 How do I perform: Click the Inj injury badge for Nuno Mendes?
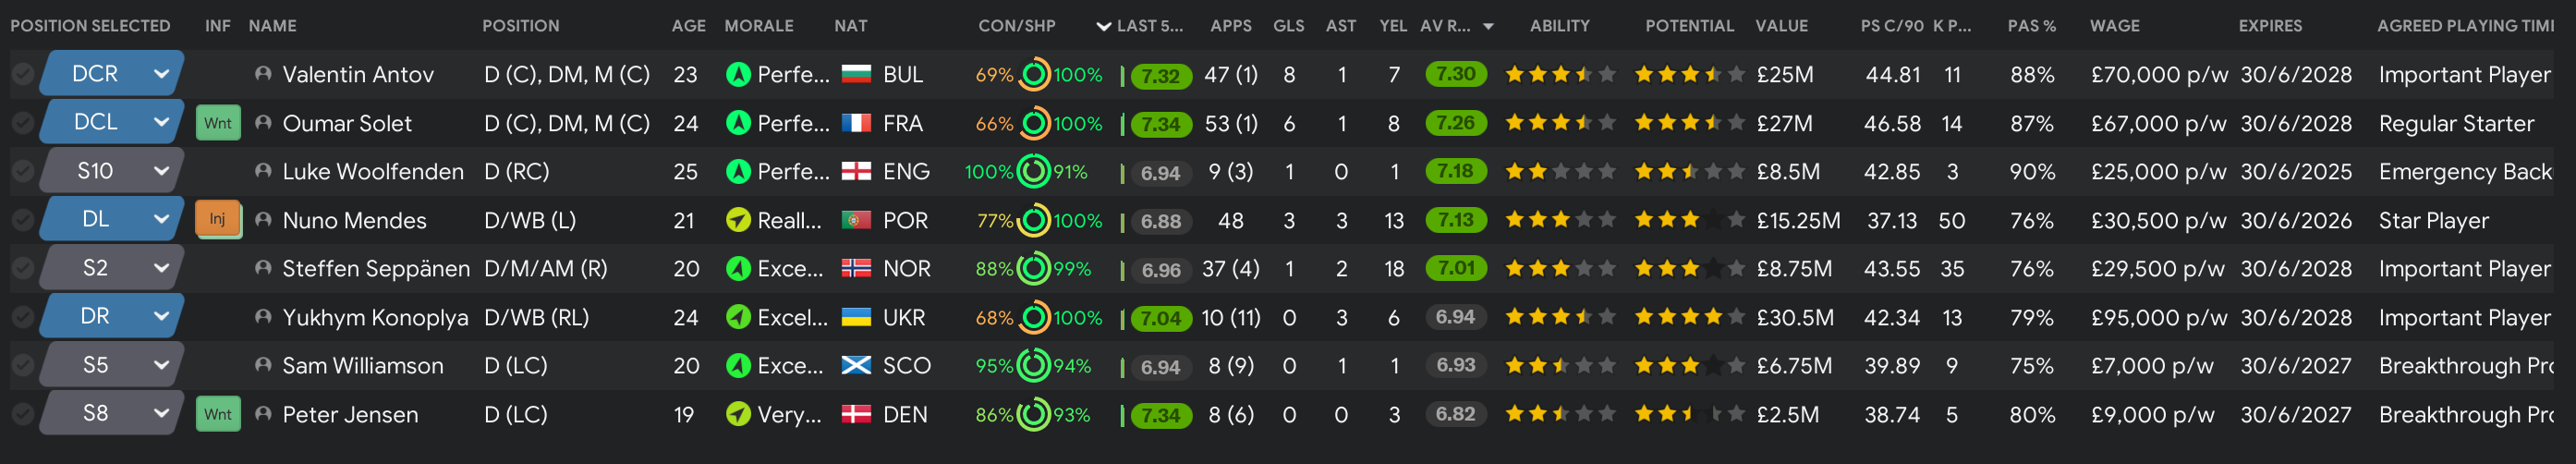(217, 220)
